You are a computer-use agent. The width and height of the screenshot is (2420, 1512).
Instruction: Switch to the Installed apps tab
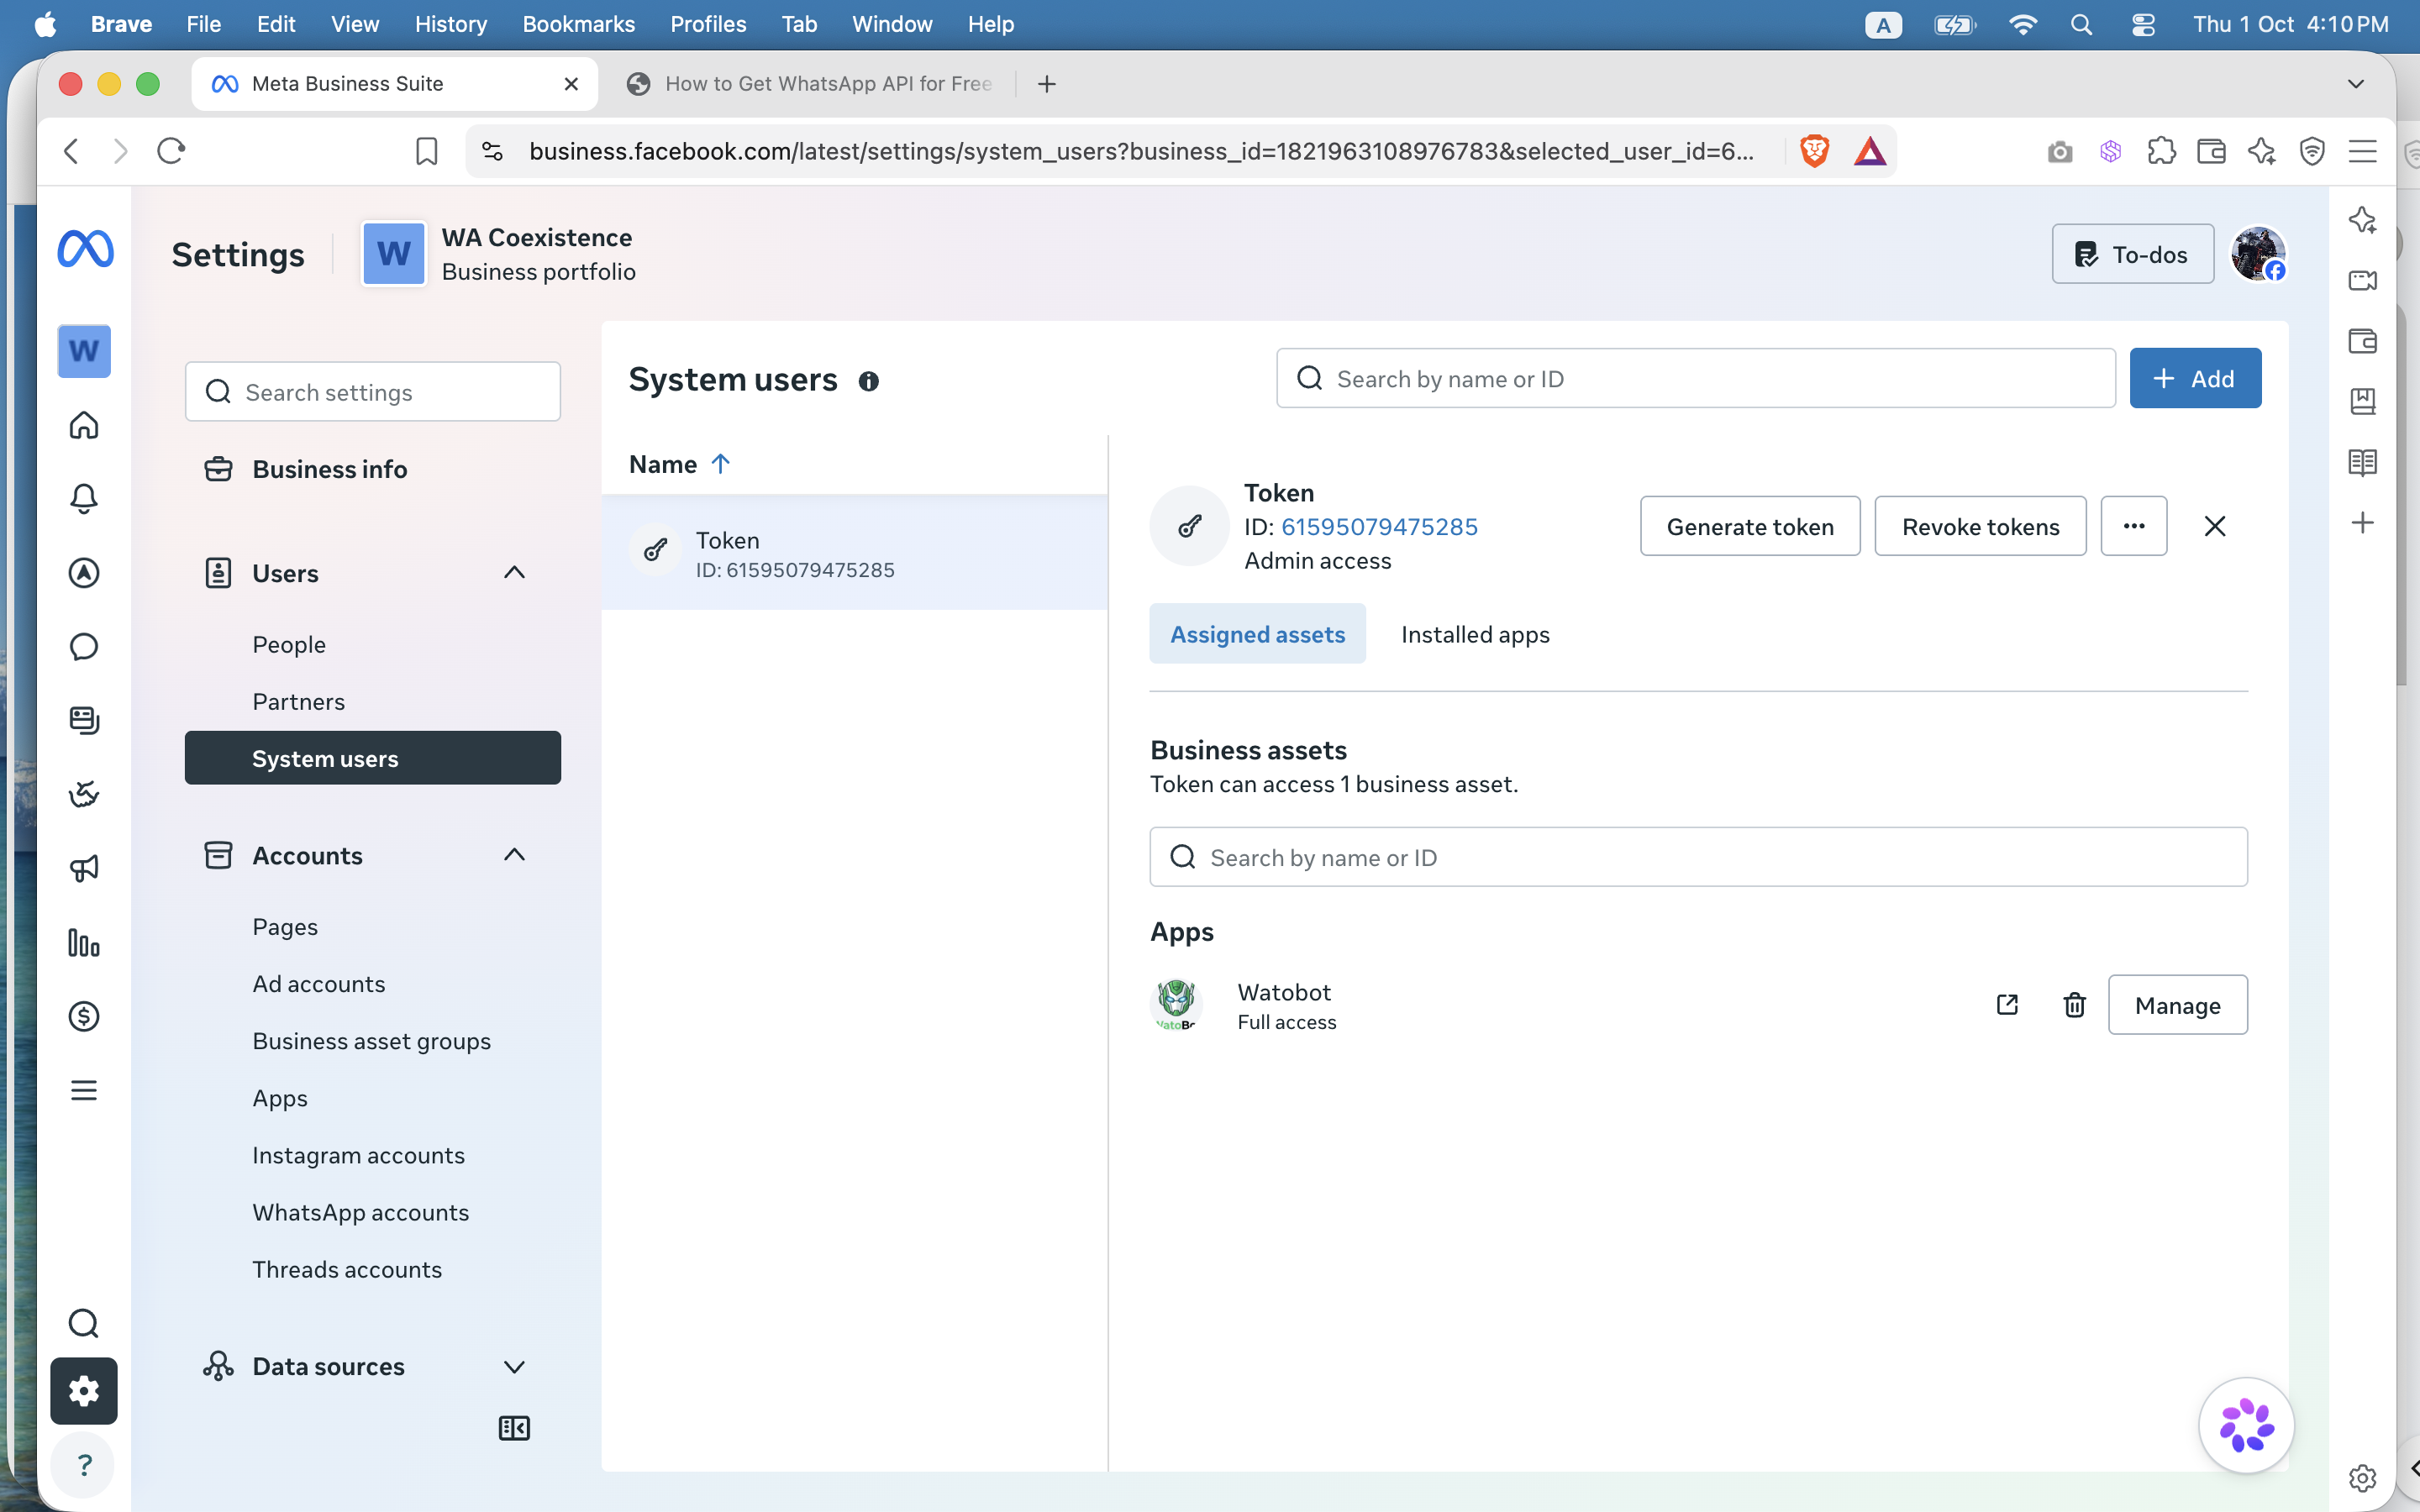pyautogui.click(x=1475, y=634)
